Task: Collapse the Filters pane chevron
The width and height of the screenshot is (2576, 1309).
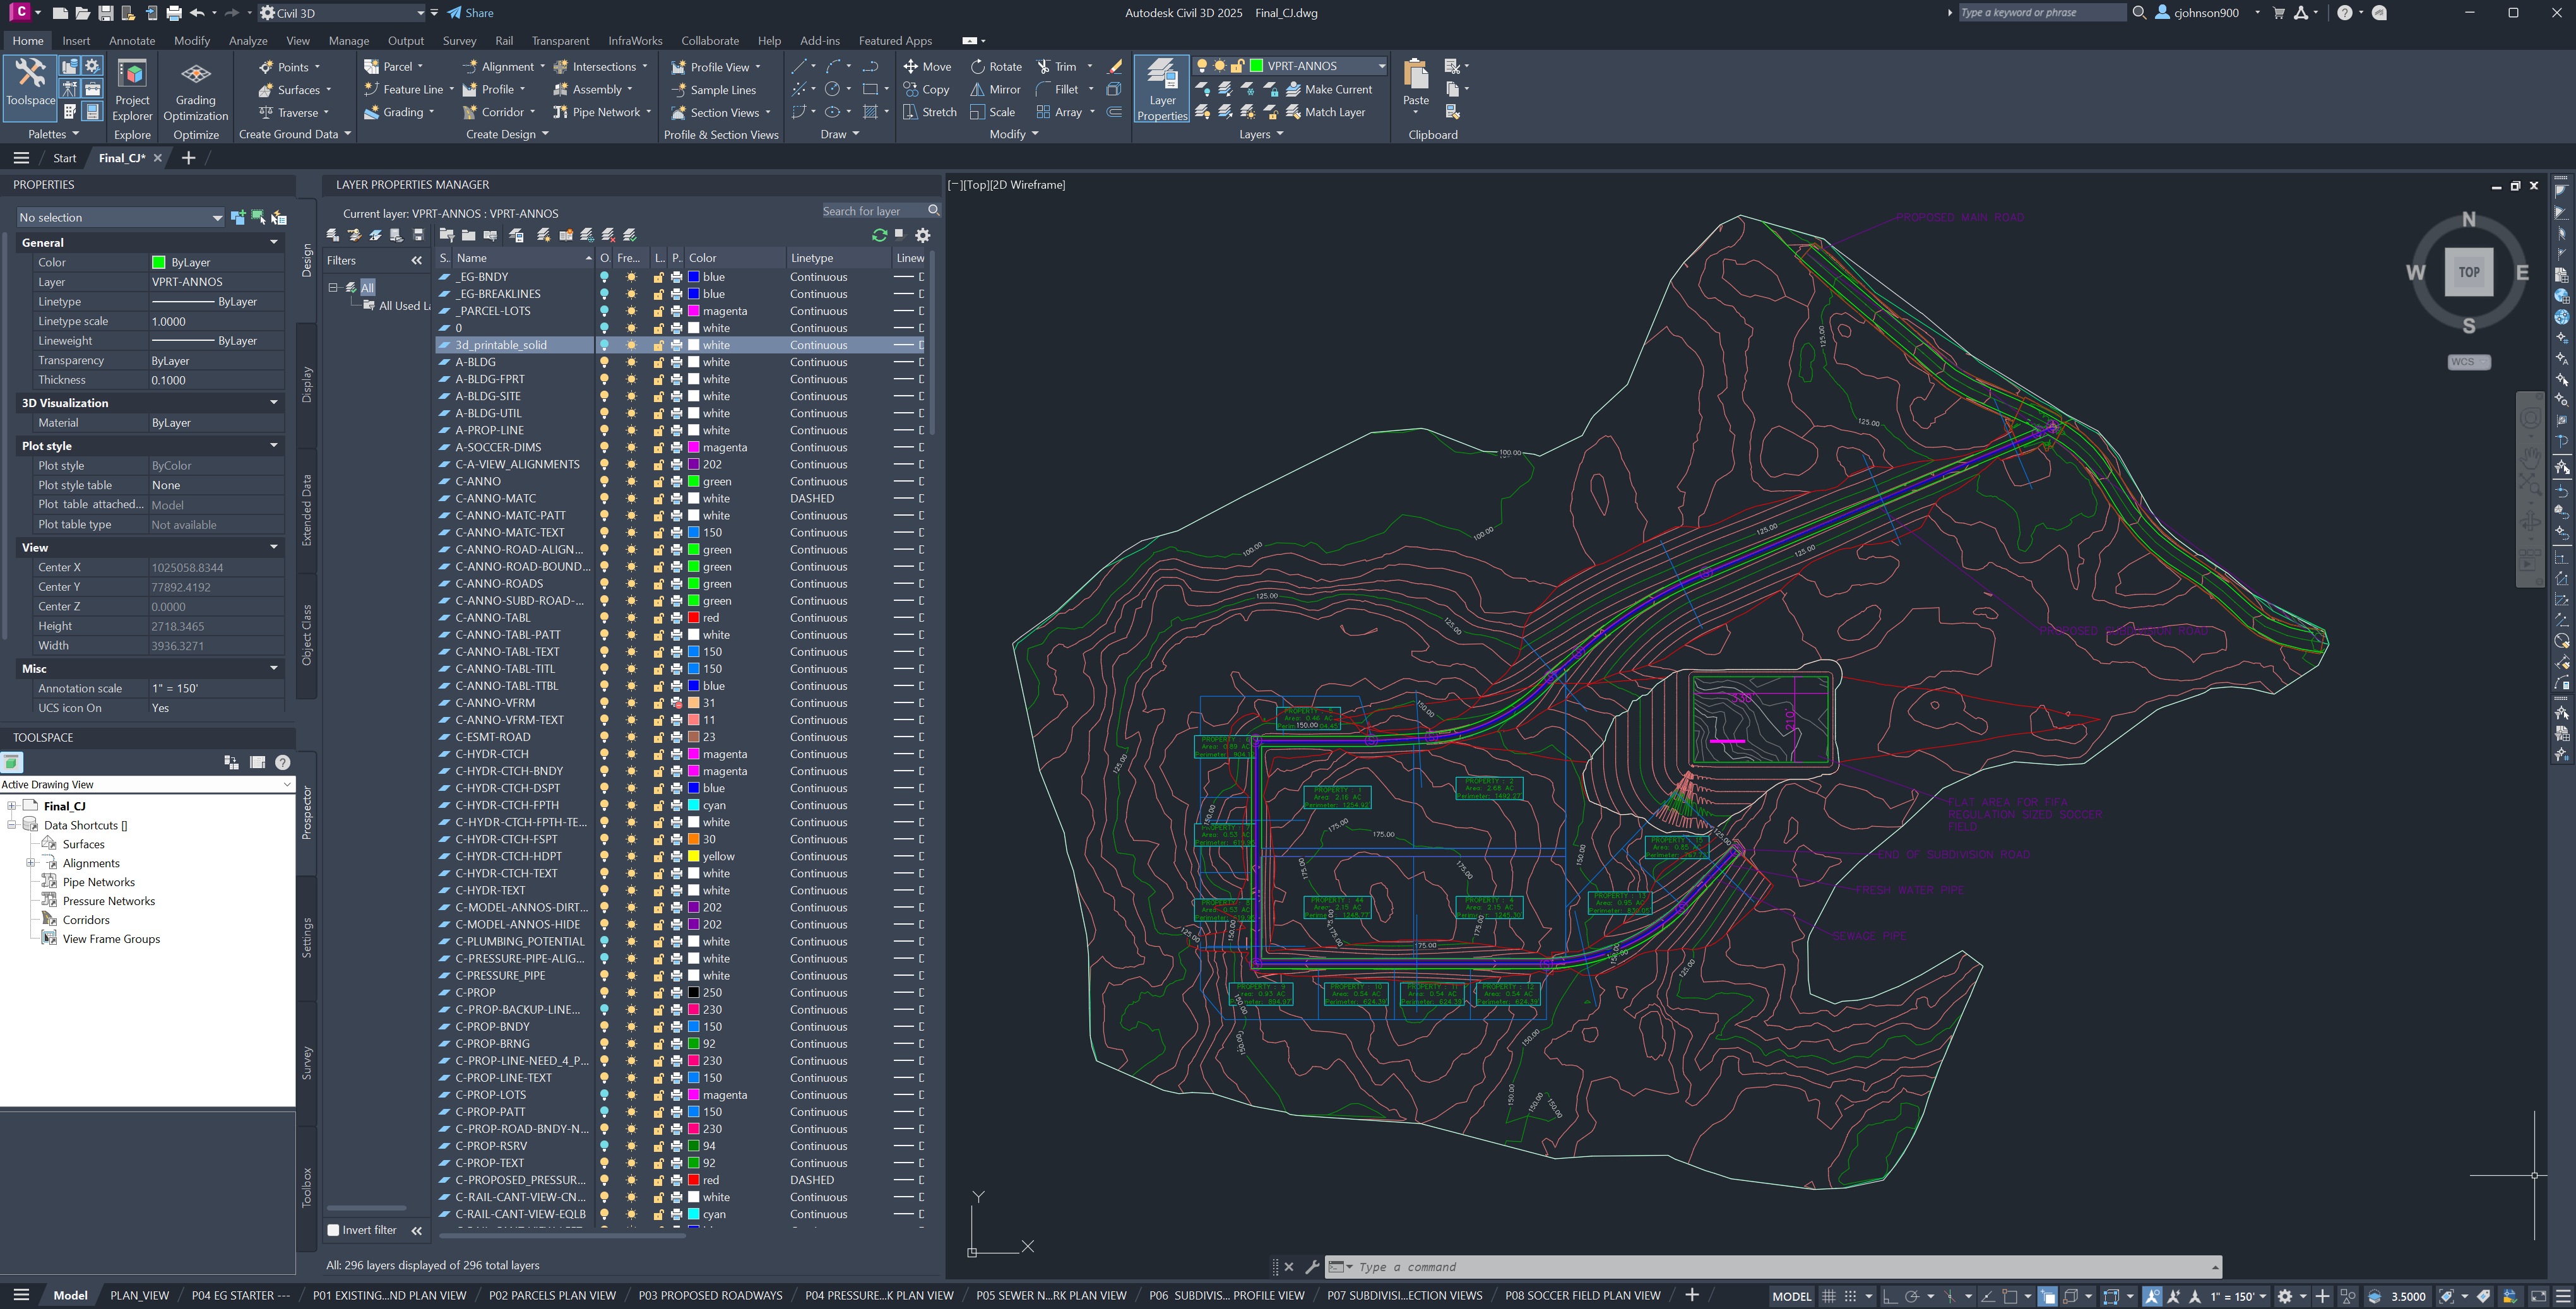Action: [416, 260]
